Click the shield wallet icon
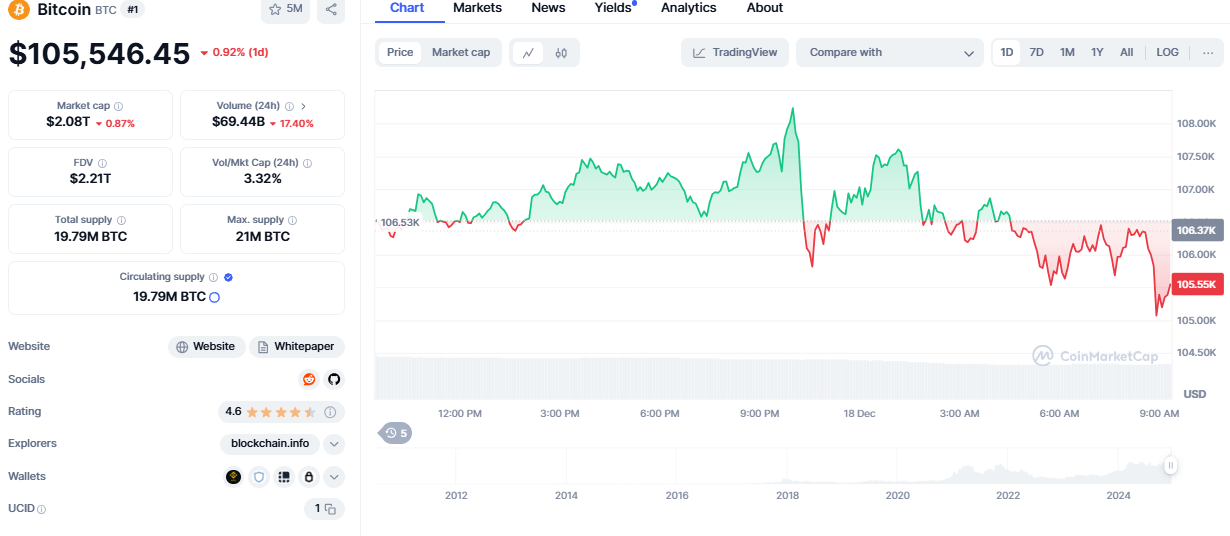The width and height of the screenshot is (1230, 536). click(x=259, y=477)
